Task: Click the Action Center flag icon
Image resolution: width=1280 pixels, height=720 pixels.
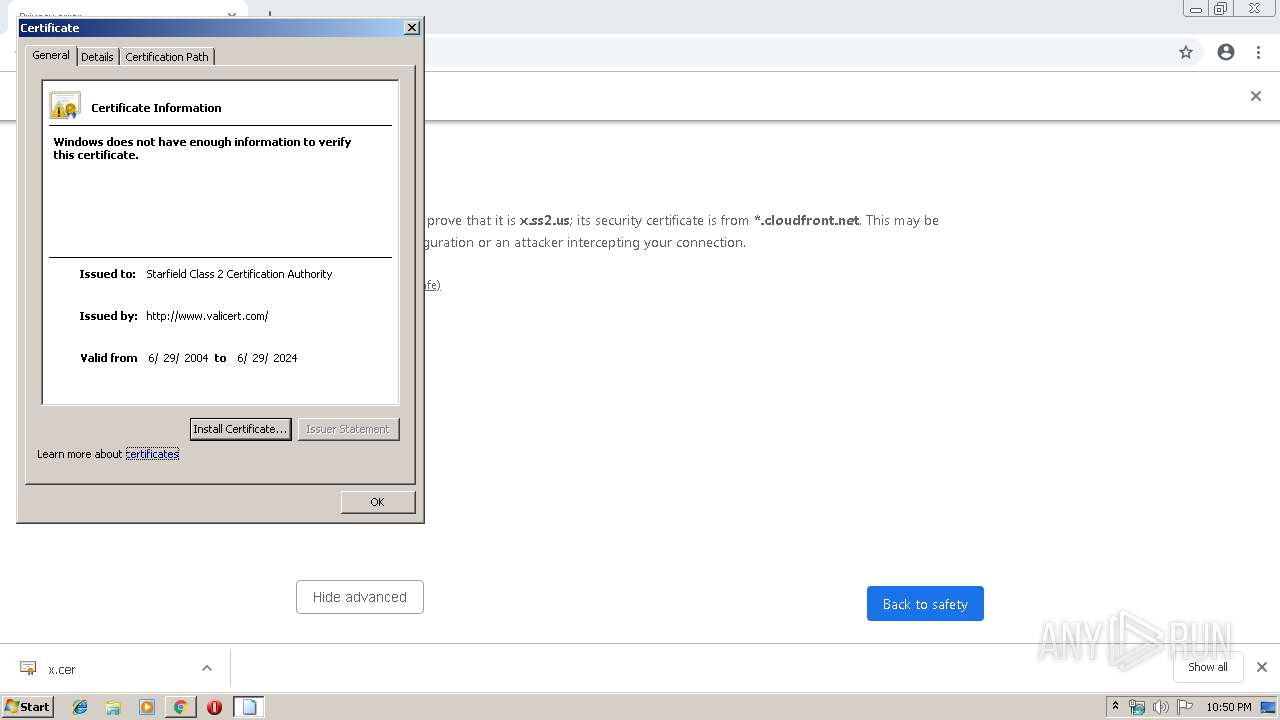Action: 1185,707
